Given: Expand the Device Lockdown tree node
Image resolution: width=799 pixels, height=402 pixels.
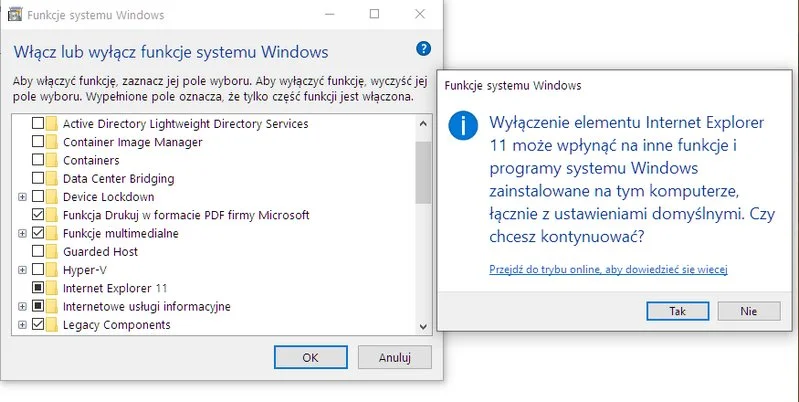Looking at the screenshot, I should (22, 197).
